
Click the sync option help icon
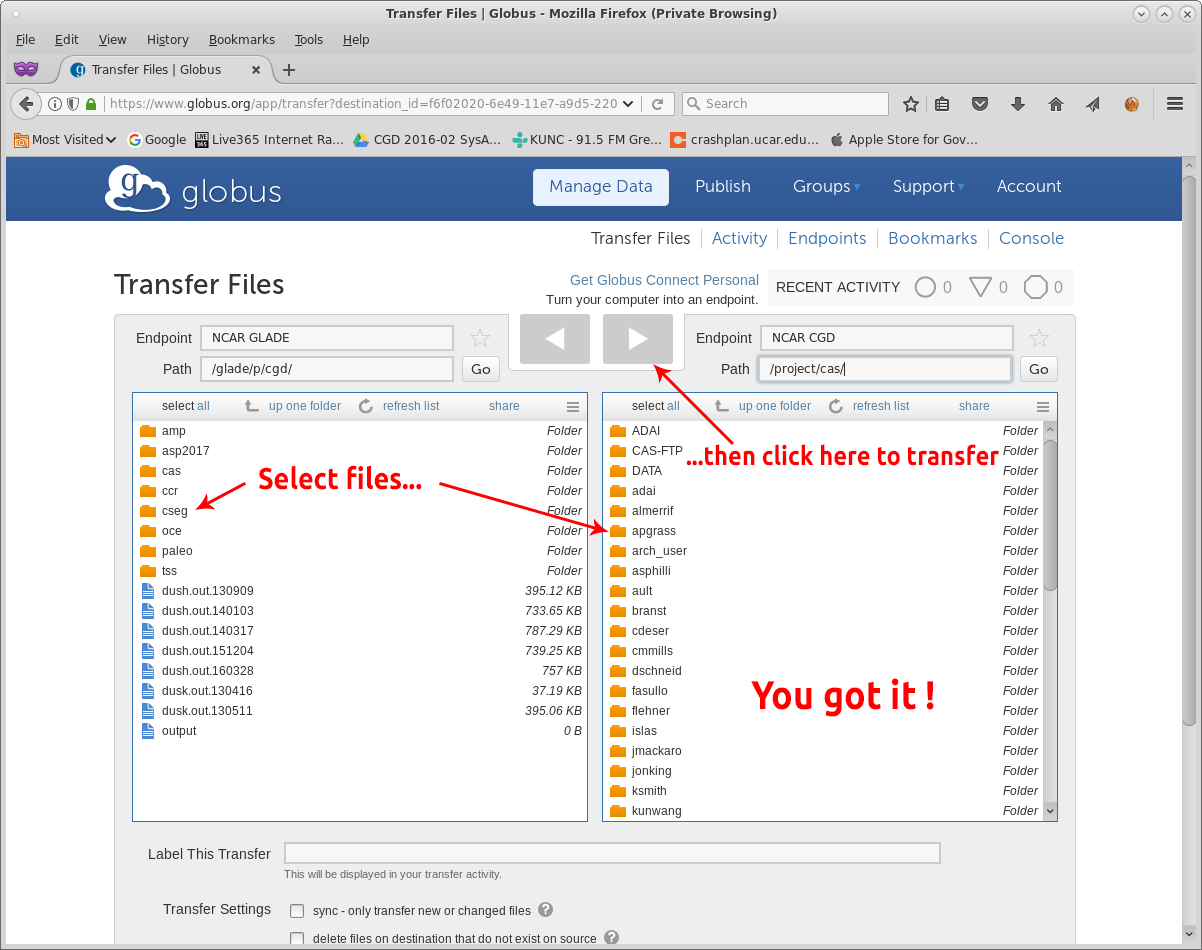tap(546, 910)
